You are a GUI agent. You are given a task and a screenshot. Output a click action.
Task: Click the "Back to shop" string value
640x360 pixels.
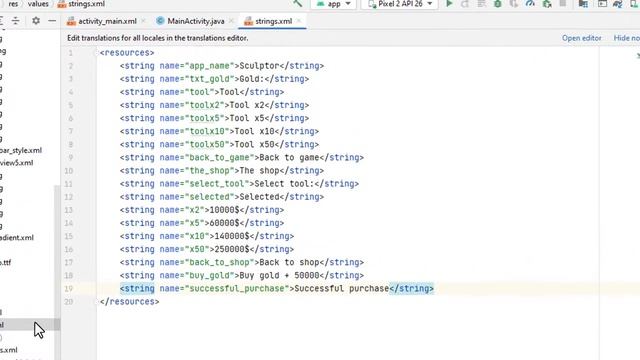click(x=289, y=262)
